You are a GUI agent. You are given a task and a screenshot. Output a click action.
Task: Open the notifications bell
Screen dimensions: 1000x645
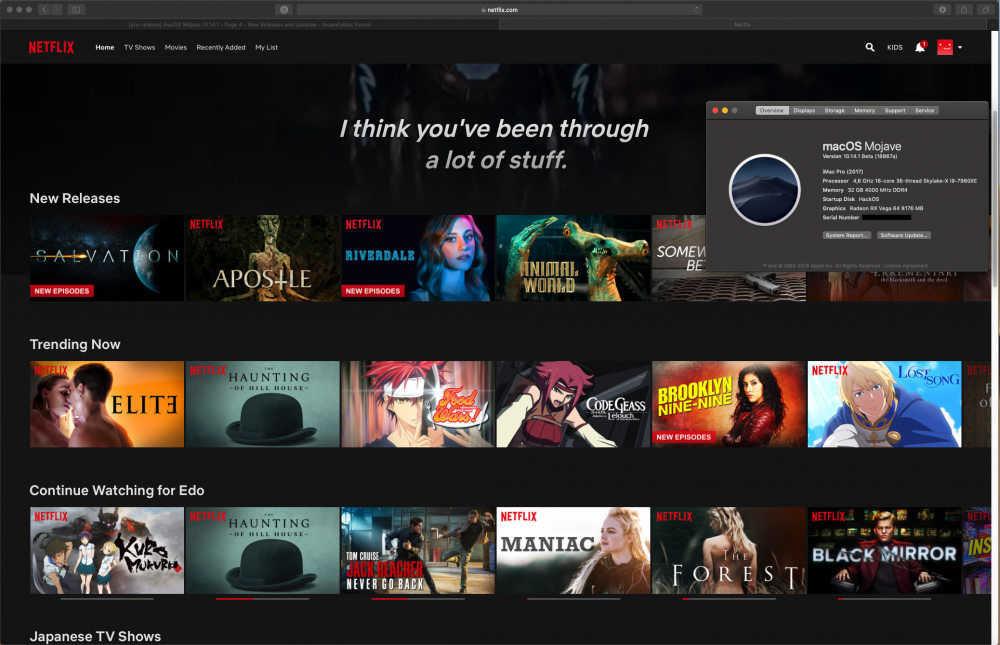tap(920, 47)
